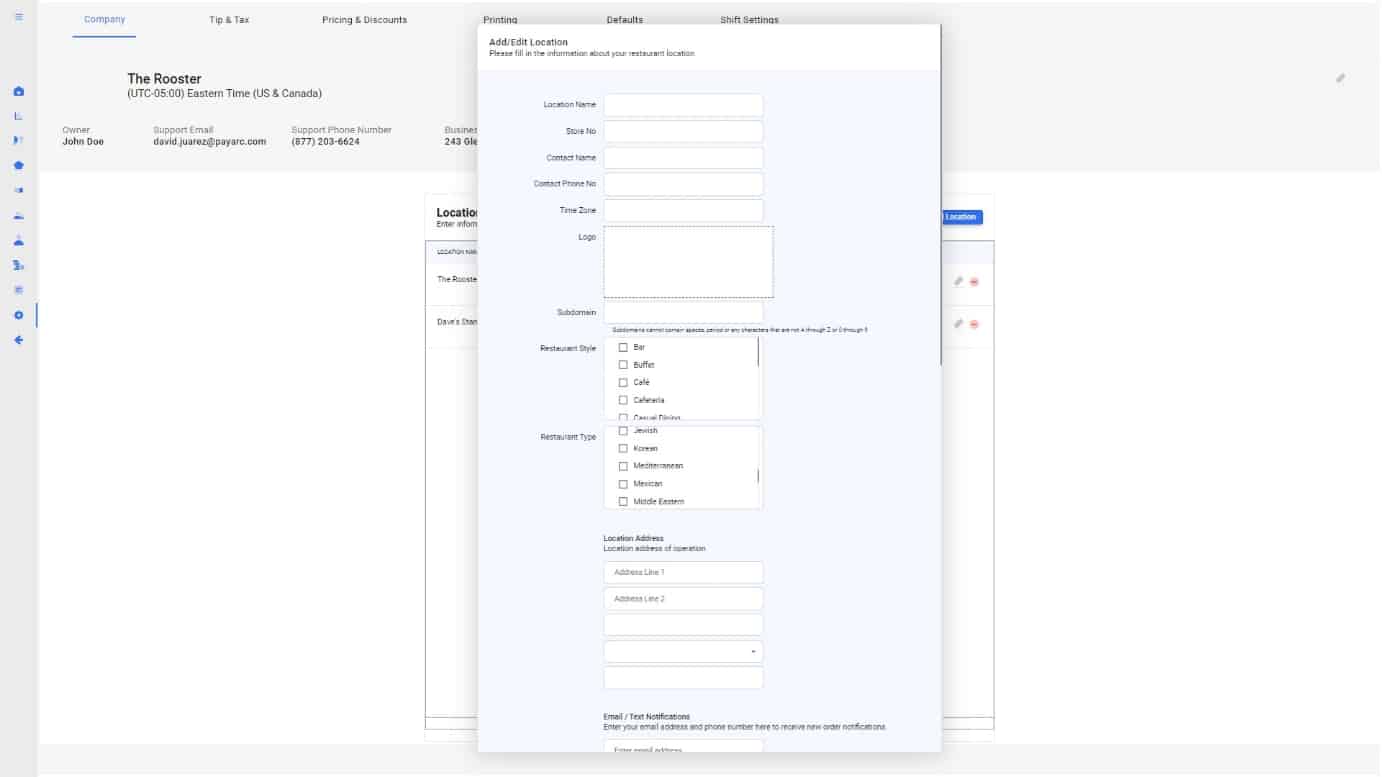Check the Korean restaurant type
The image size is (1382, 777).
click(623, 448)
